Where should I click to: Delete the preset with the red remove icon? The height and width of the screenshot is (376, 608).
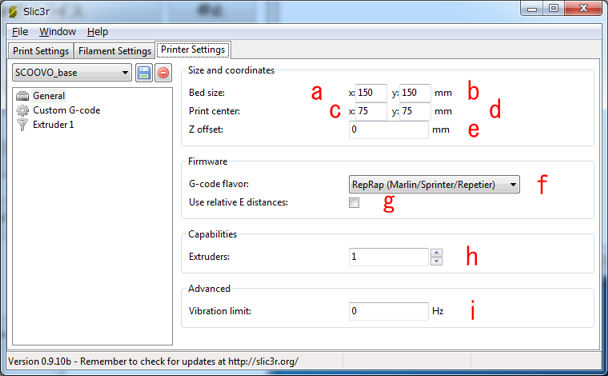(x=163, y=73)
